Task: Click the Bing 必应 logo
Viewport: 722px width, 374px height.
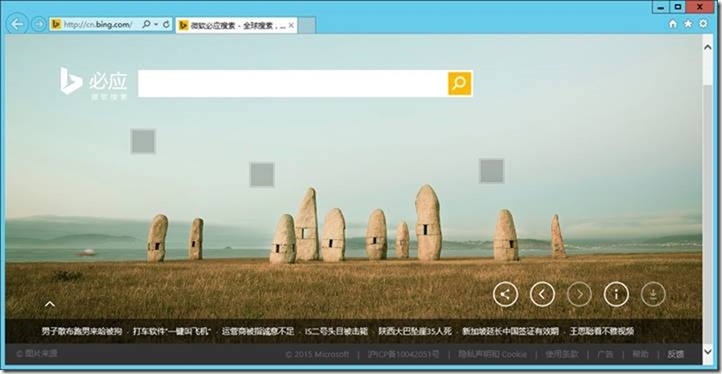Action: click(x=93, y=83)
